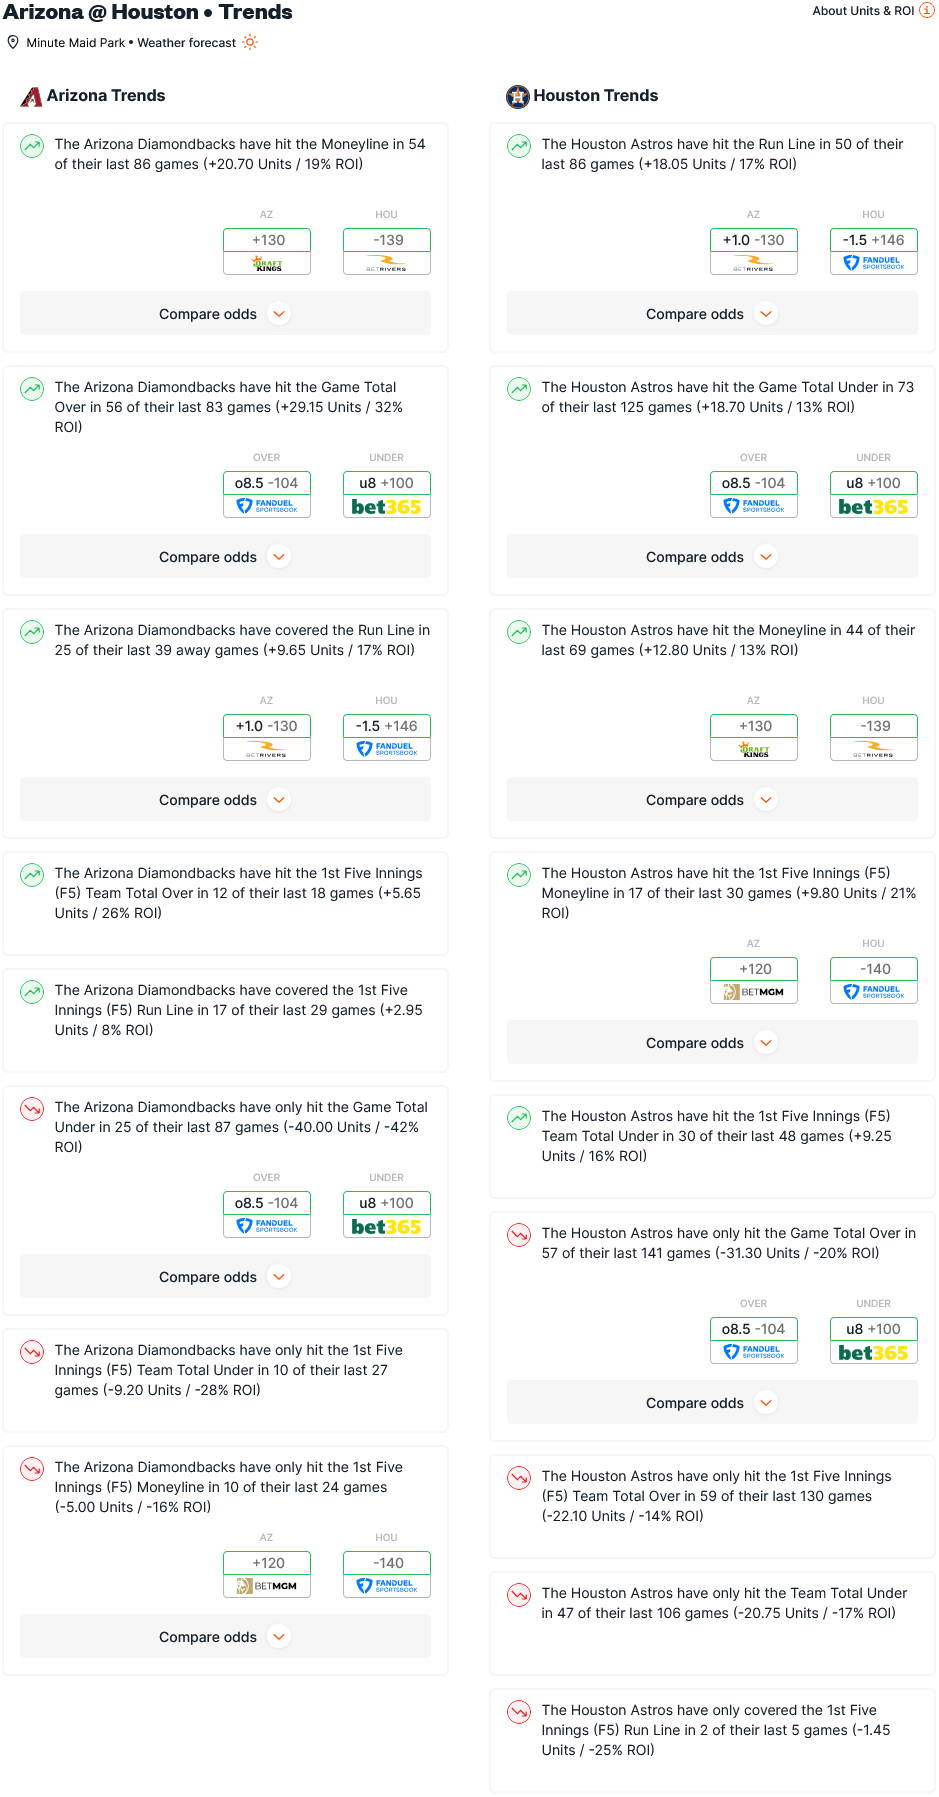Select AZ +130 DraftKings odds in Arizona Moneyline card
The height and width of the screenshot is (1797, 939).
pos(267,250)
